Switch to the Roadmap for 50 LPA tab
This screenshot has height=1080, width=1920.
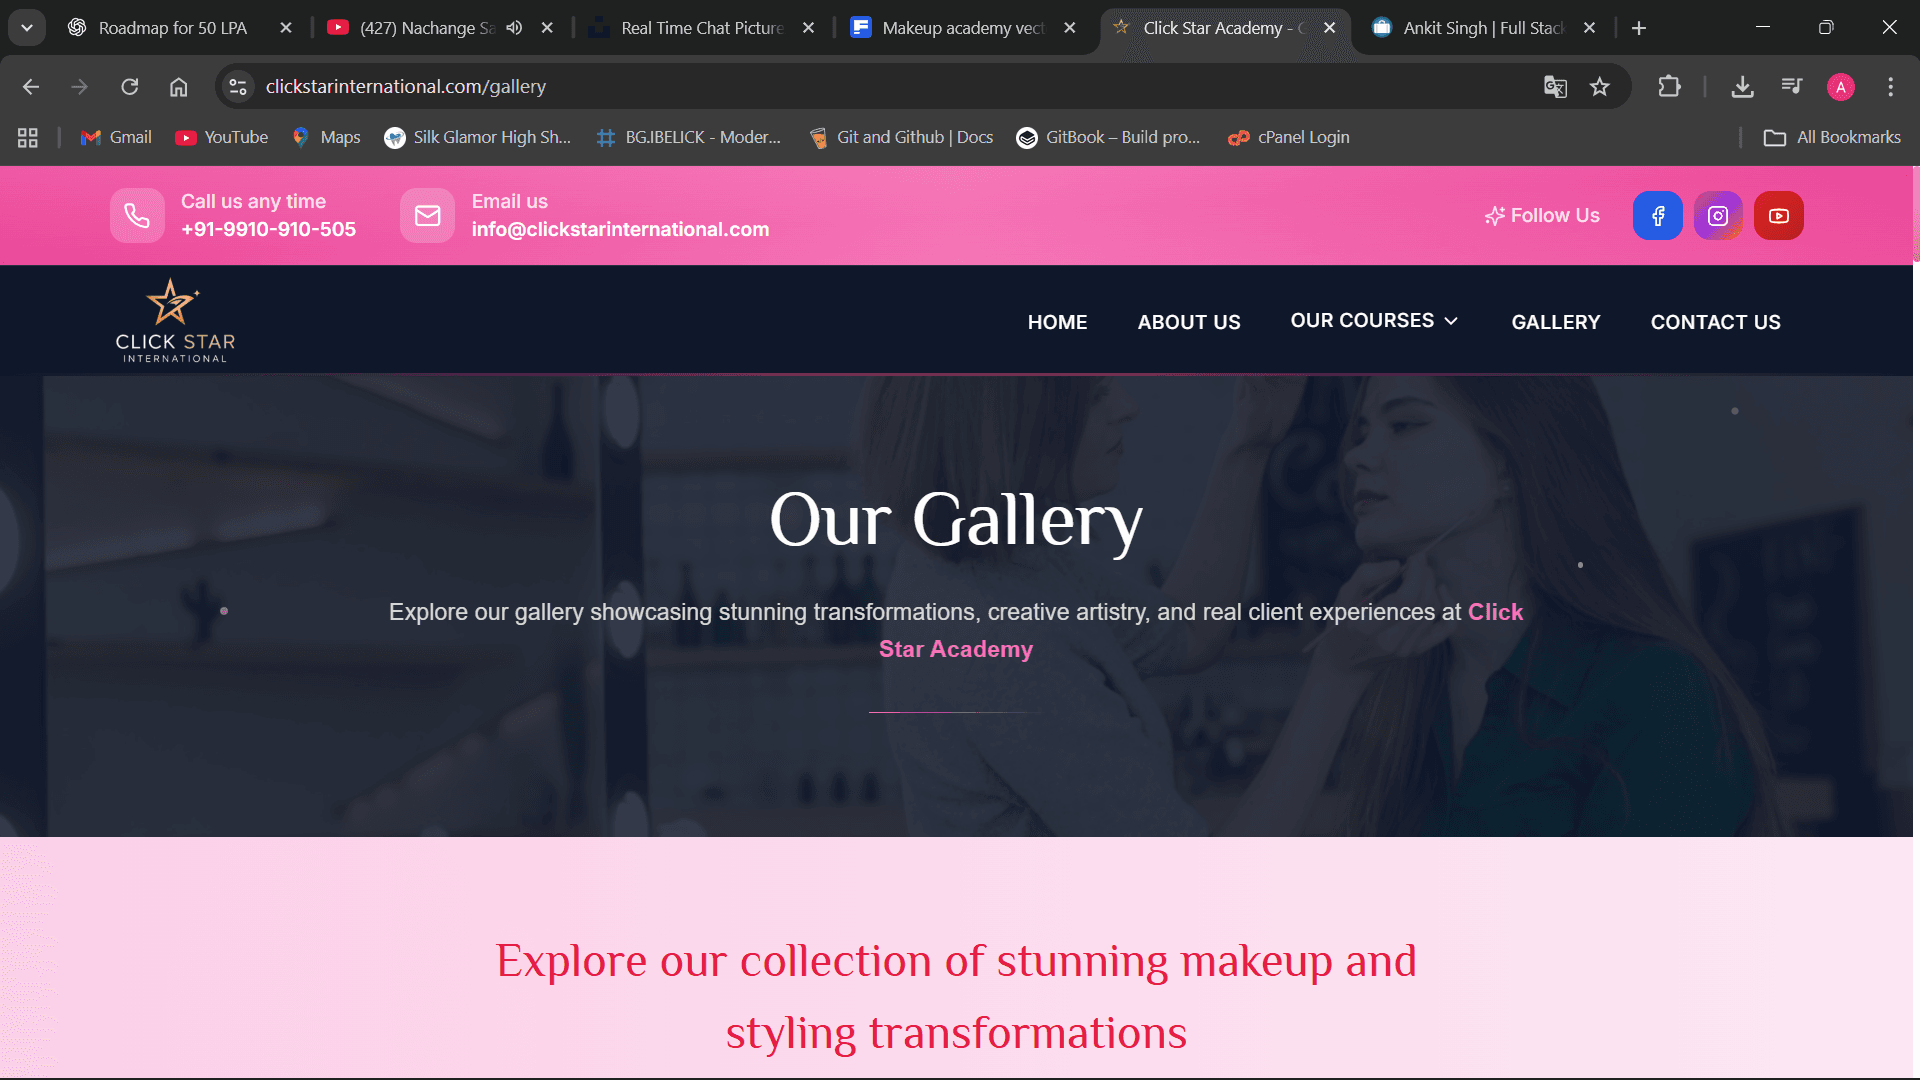coord(172,28)
